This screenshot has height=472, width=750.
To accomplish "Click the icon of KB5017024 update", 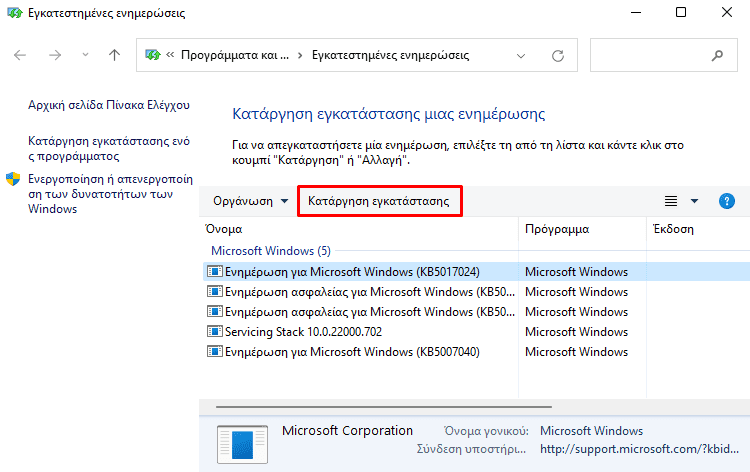I will [x=215, y=272].
